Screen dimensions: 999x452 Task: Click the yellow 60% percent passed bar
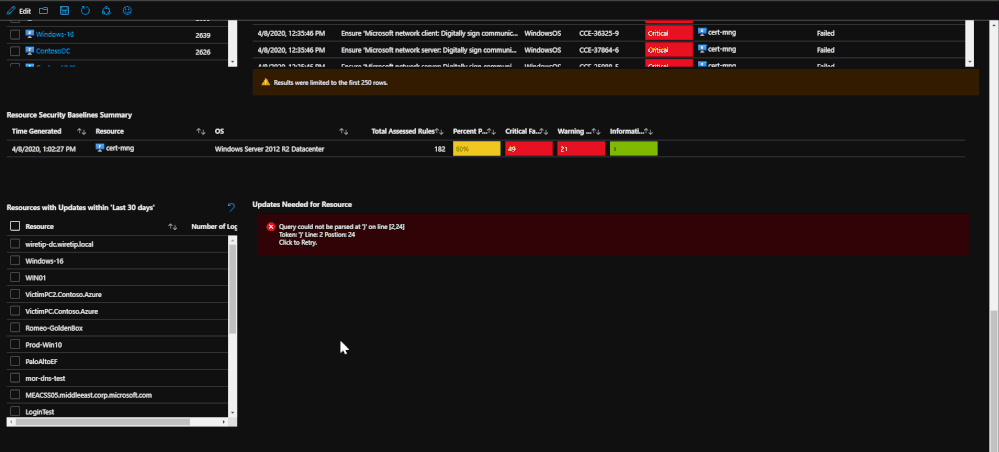coord(477,149)
